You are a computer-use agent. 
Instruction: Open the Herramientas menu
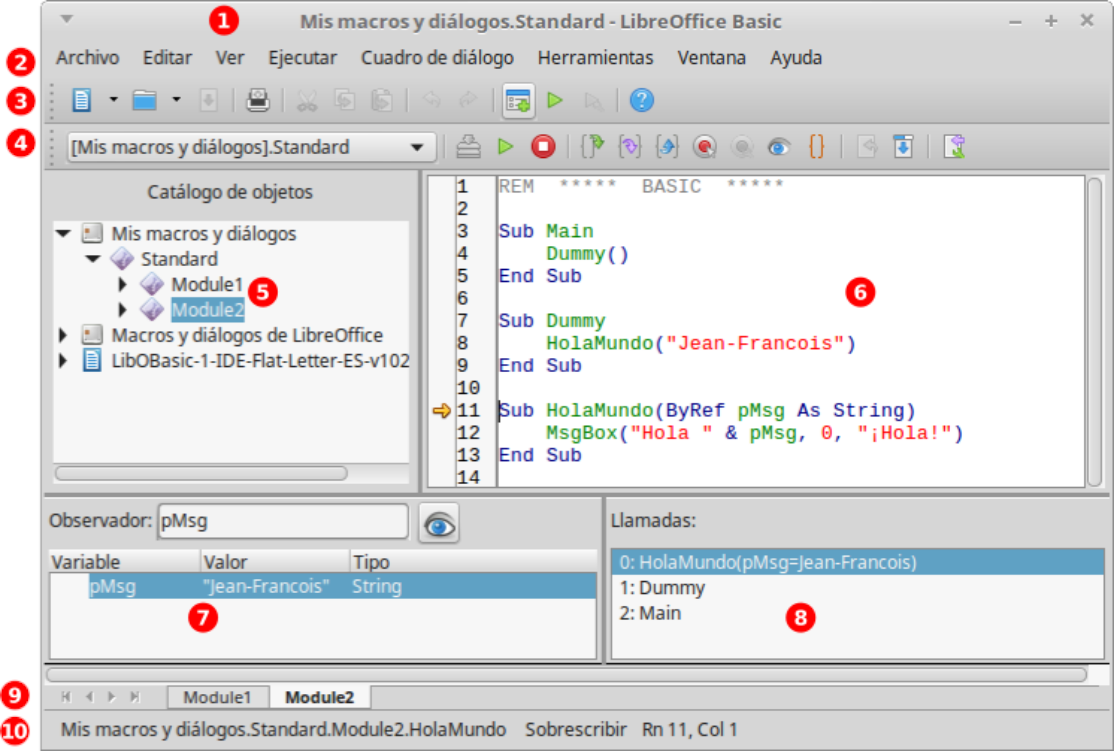[595, 58]
